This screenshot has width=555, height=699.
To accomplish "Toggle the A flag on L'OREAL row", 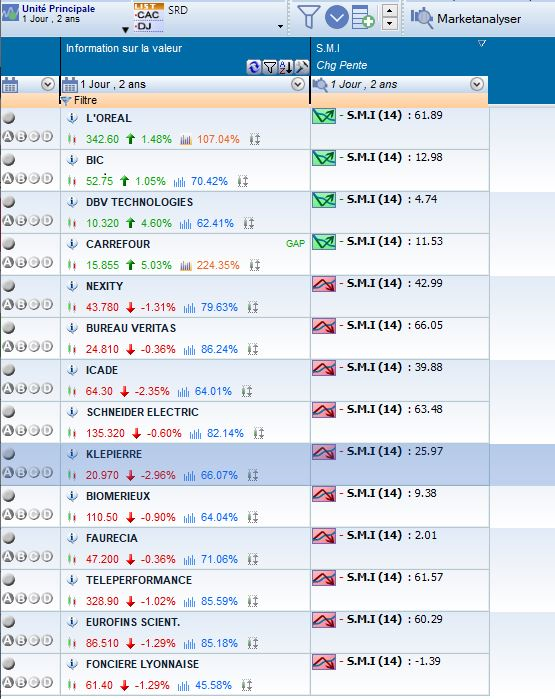I will (x=8, y=136).
